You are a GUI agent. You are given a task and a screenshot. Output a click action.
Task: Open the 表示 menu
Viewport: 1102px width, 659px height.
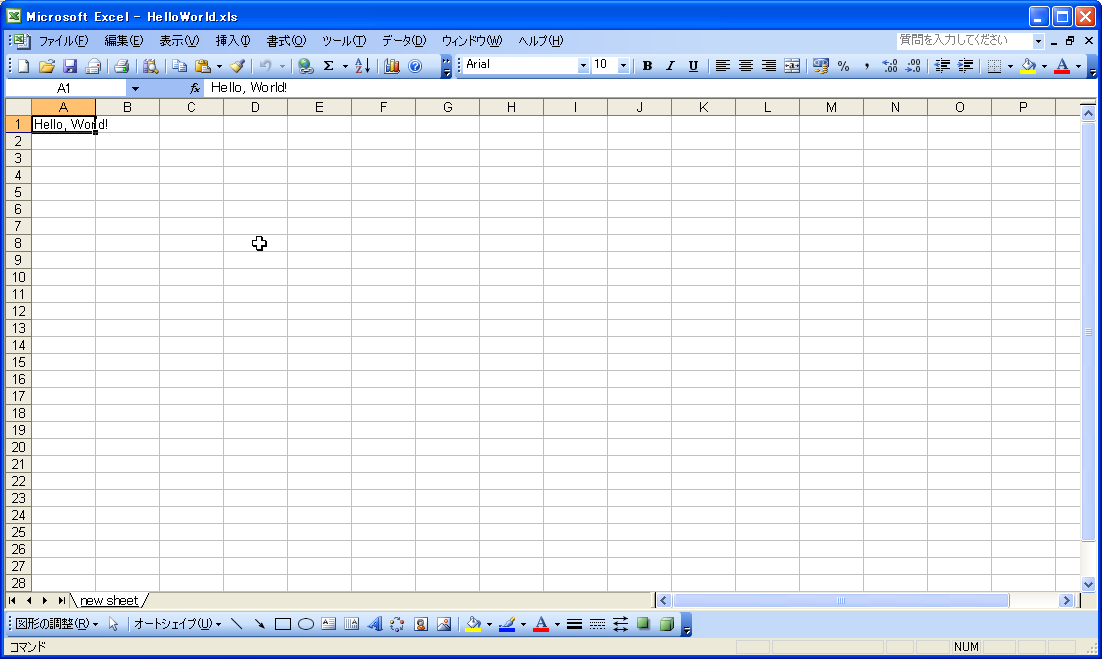pyautogui.click(x=179, y=41)
